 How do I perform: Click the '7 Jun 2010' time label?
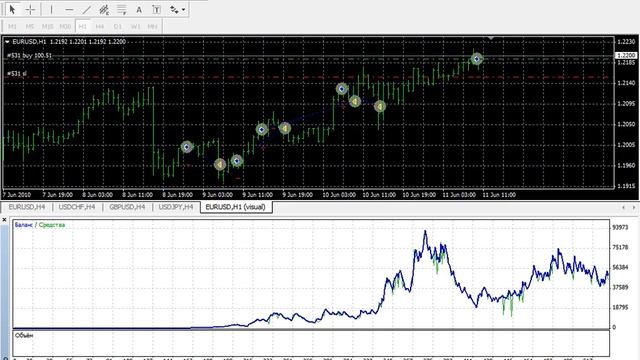click(17, 195)
